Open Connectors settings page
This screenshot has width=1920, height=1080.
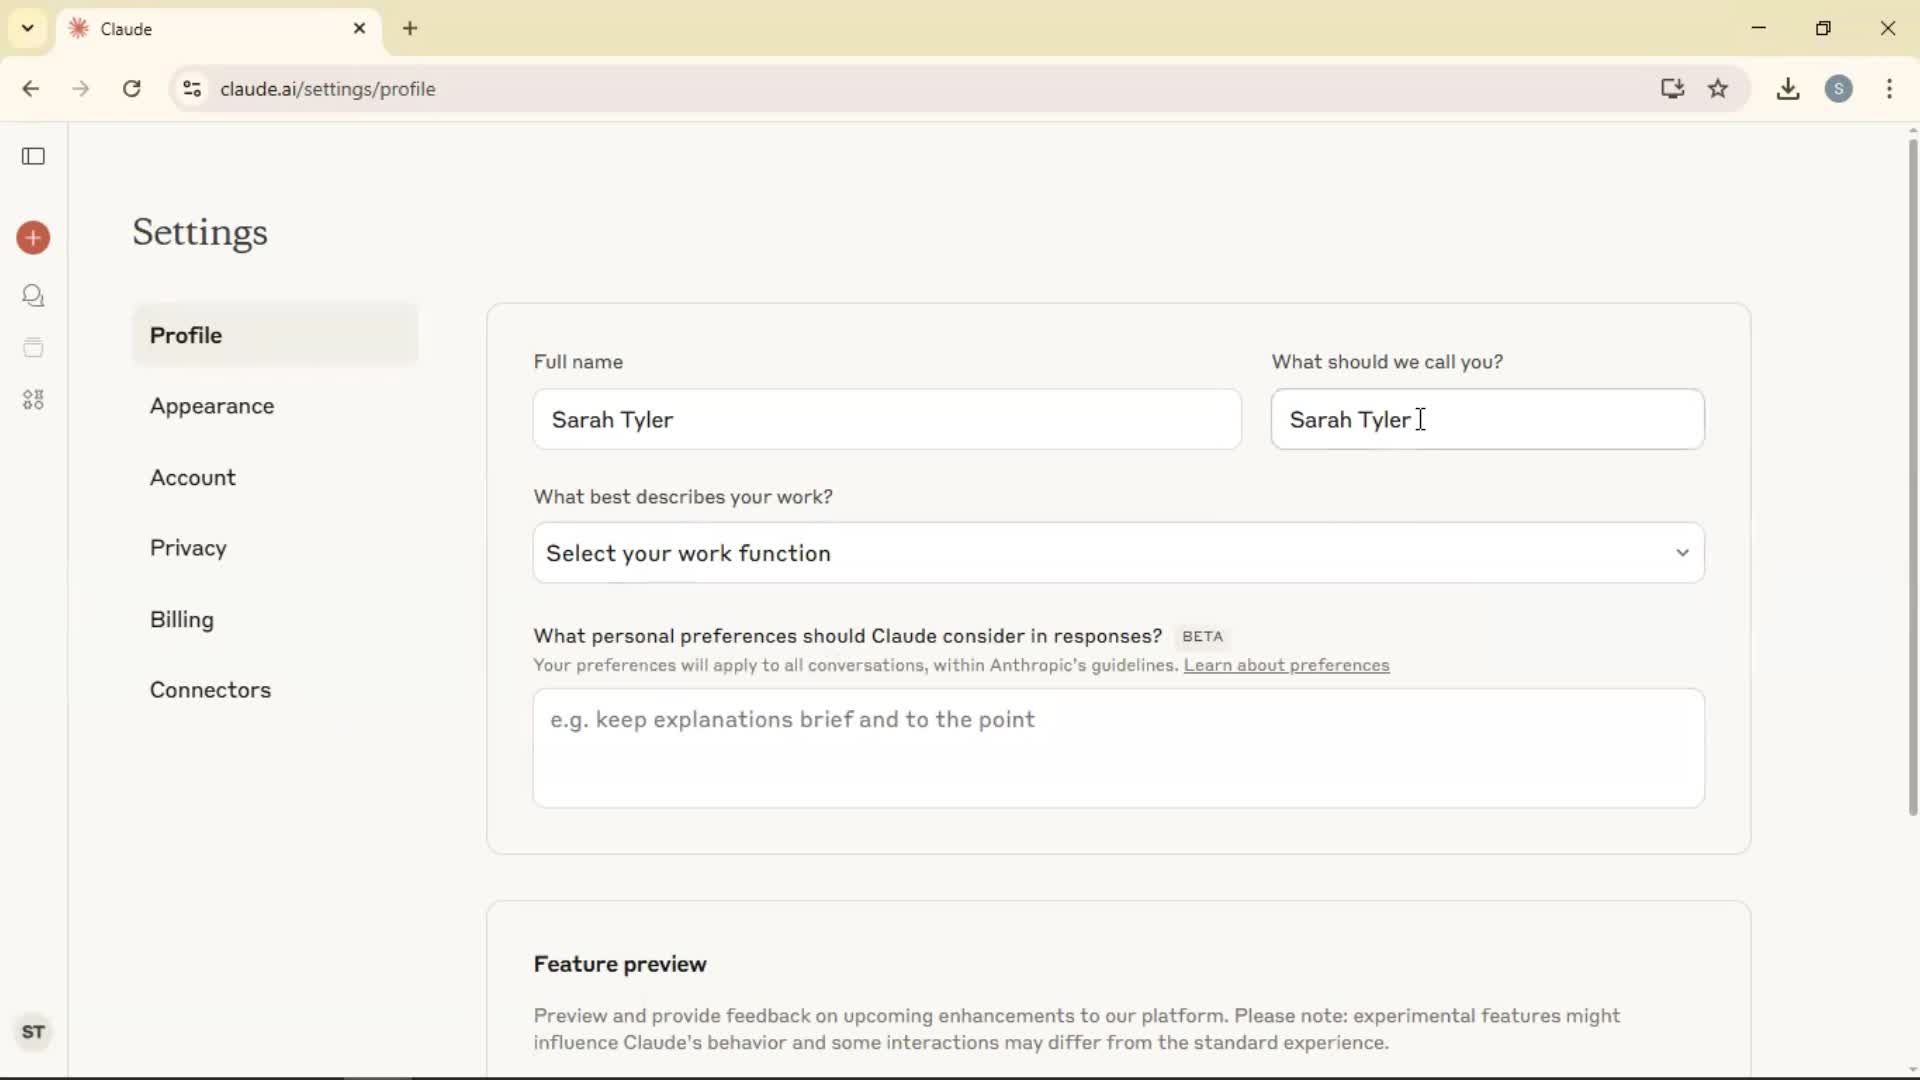click(x=210, y=690)
